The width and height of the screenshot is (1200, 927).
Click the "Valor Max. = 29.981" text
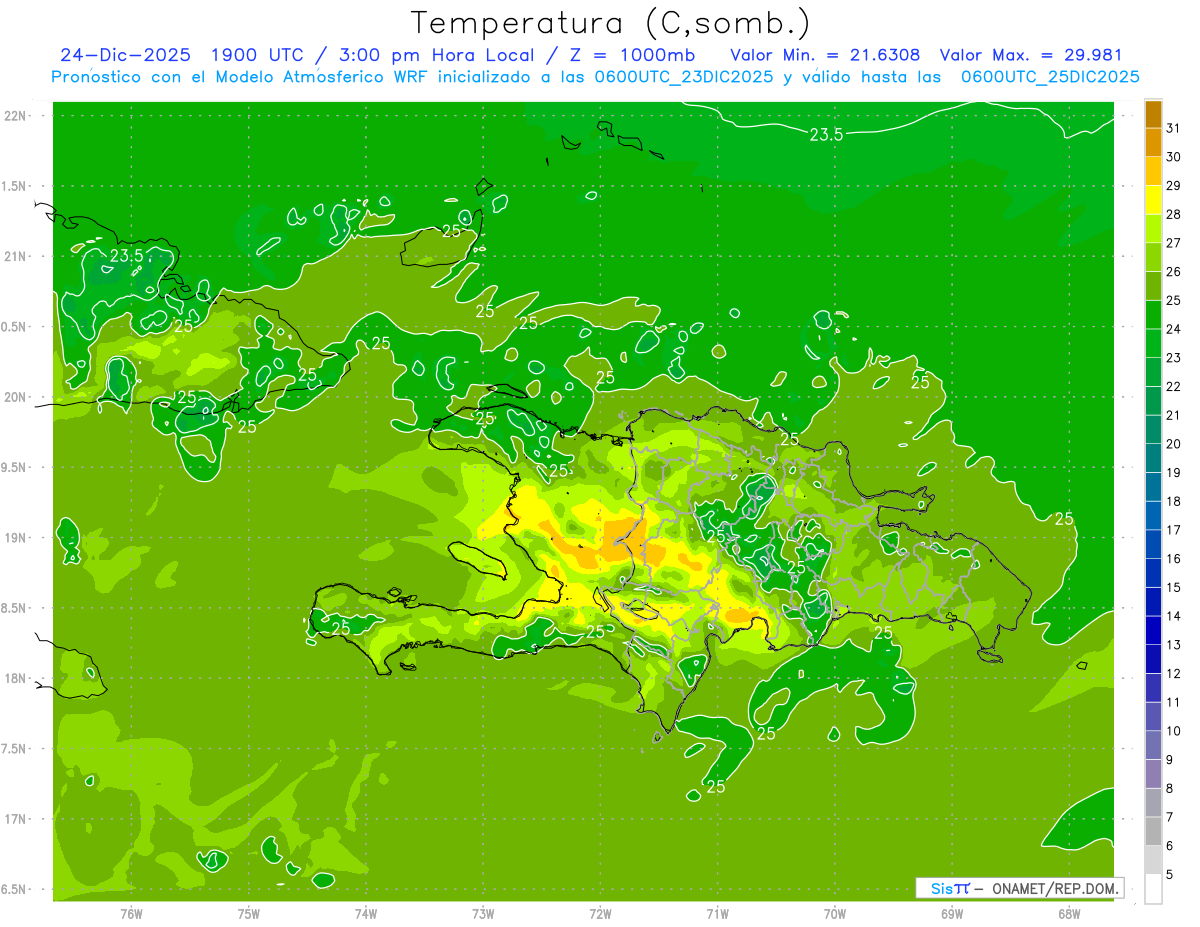tap(1031, 54)
